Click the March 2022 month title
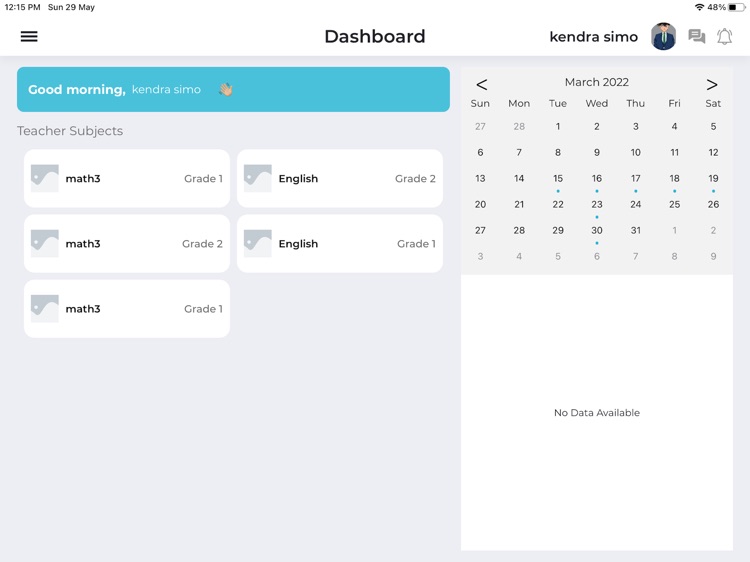Viewport: 750px width, 562px height. [x=596, y=82]
